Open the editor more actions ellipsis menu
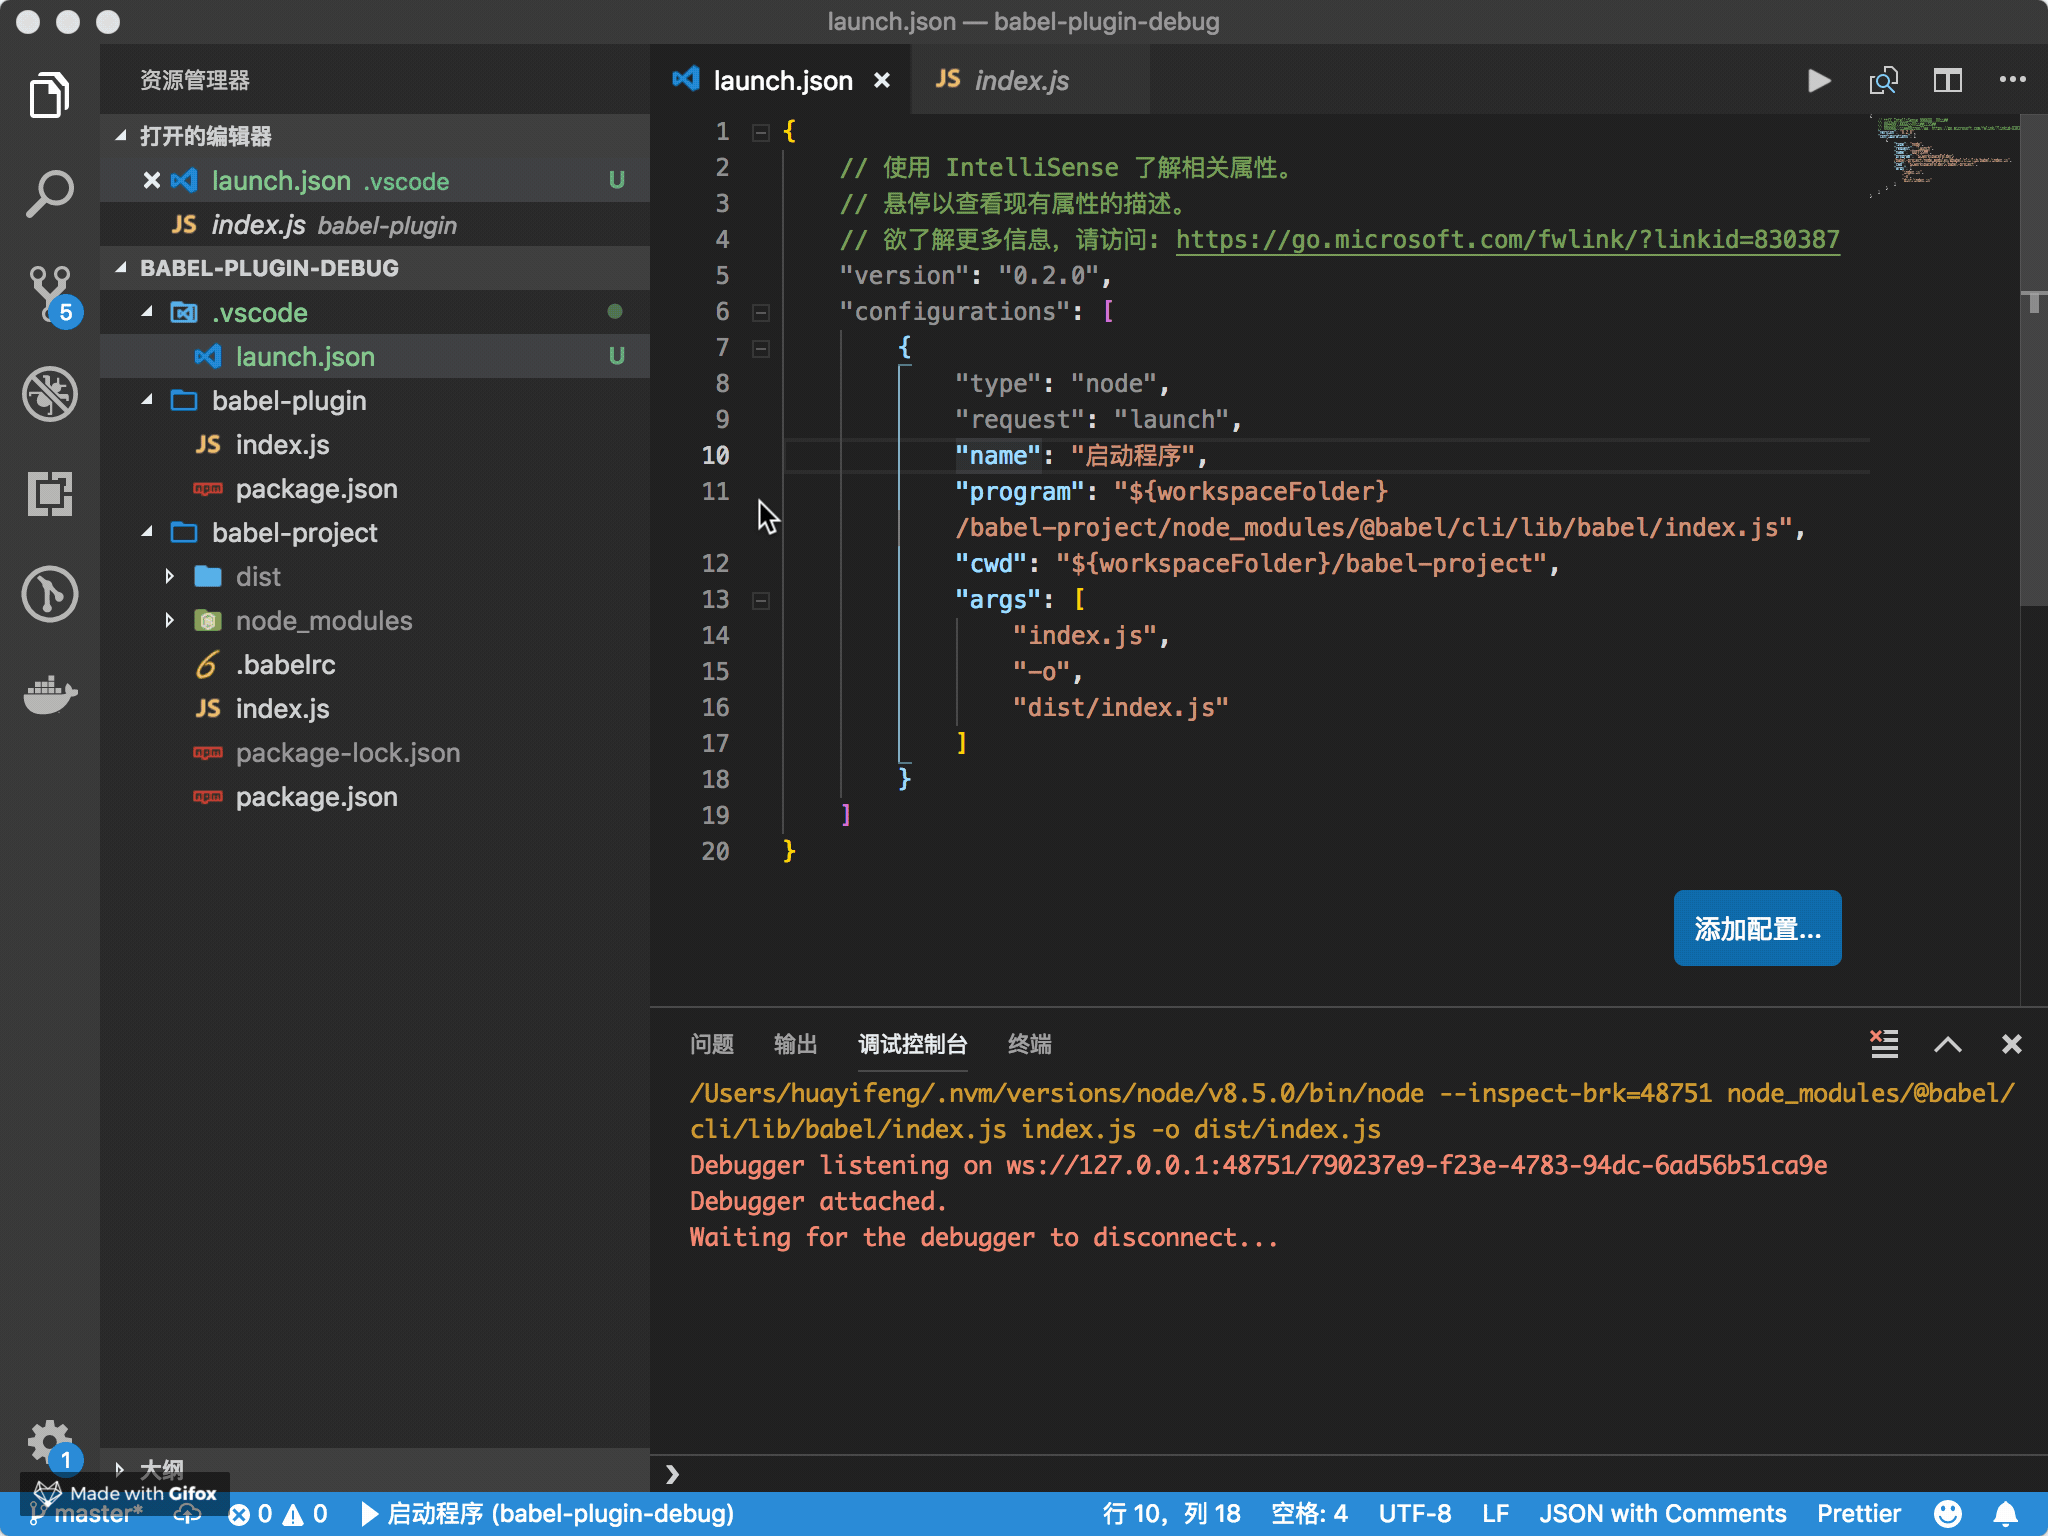This screenshot has height=1536, width=2048. tap(2012, 80)
